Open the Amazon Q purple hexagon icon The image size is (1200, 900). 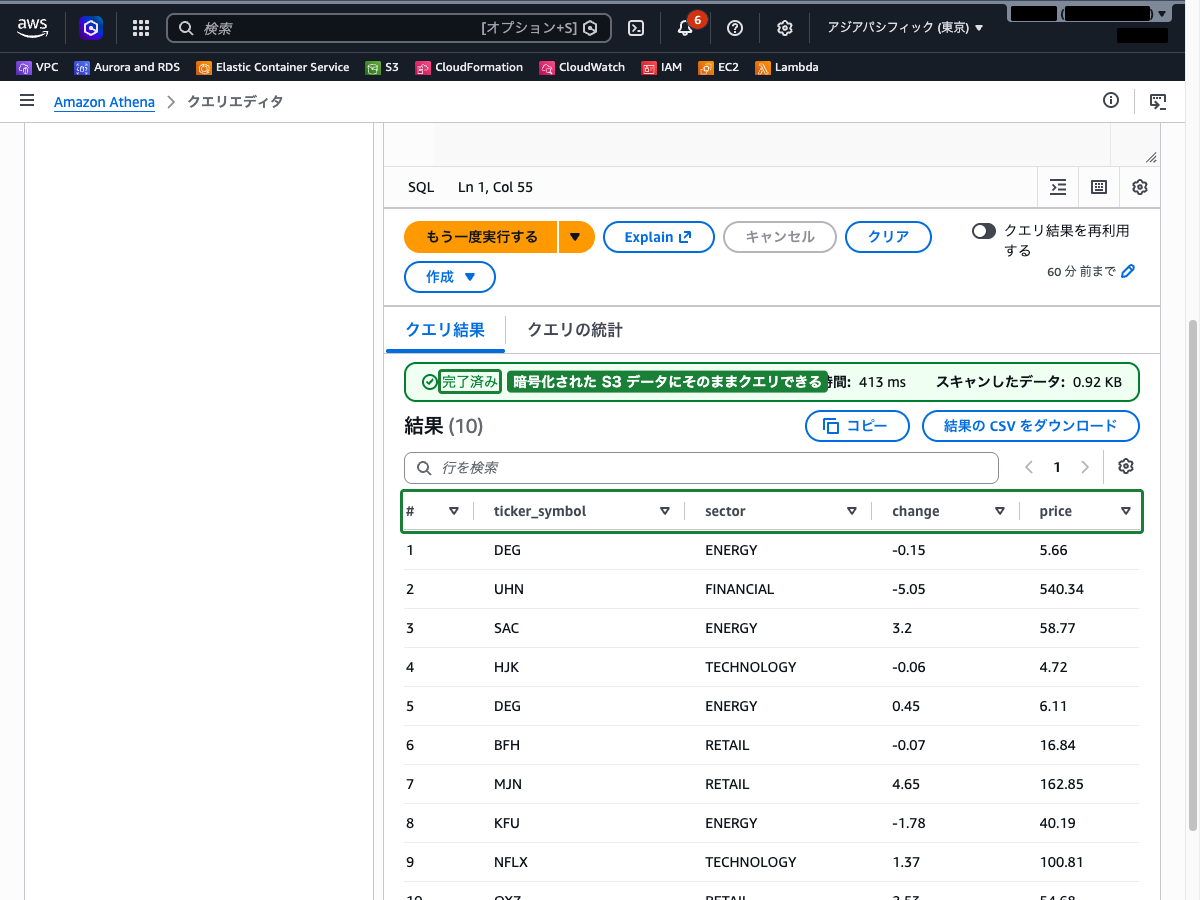coord(92,28)
